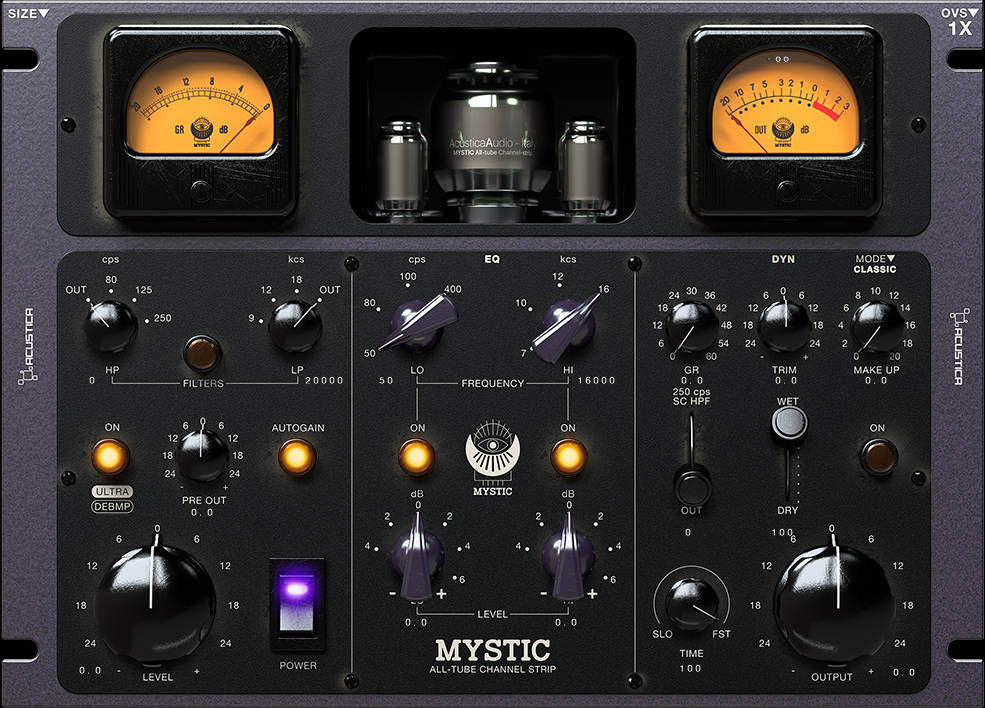
Task: Click the PRE OUT knob
Action: (x=202, y=455)
